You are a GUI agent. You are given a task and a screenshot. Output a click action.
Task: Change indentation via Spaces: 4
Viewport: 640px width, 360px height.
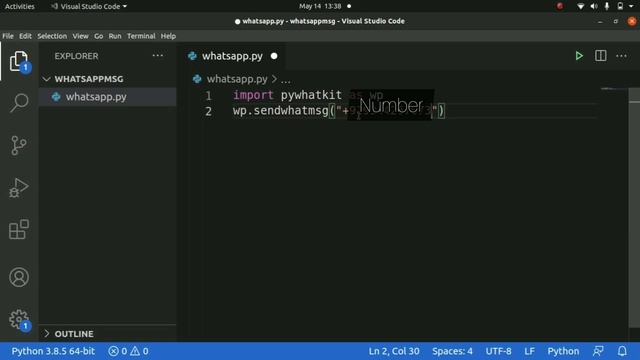(452, 351)
